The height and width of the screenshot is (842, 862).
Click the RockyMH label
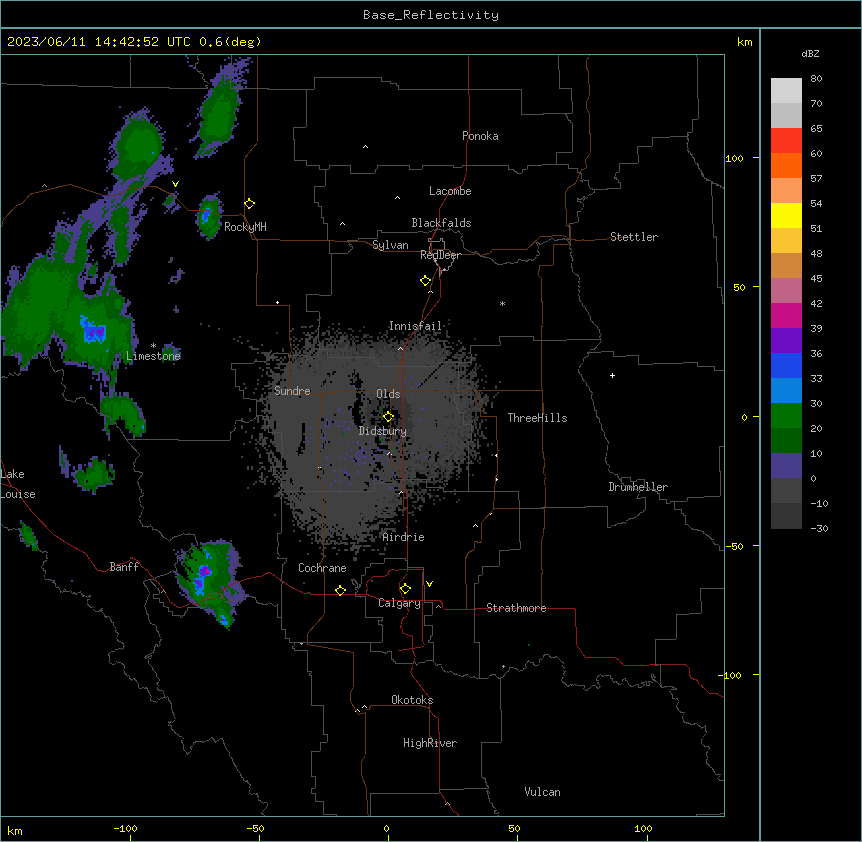pyautogui.click(x=245, y=227)
